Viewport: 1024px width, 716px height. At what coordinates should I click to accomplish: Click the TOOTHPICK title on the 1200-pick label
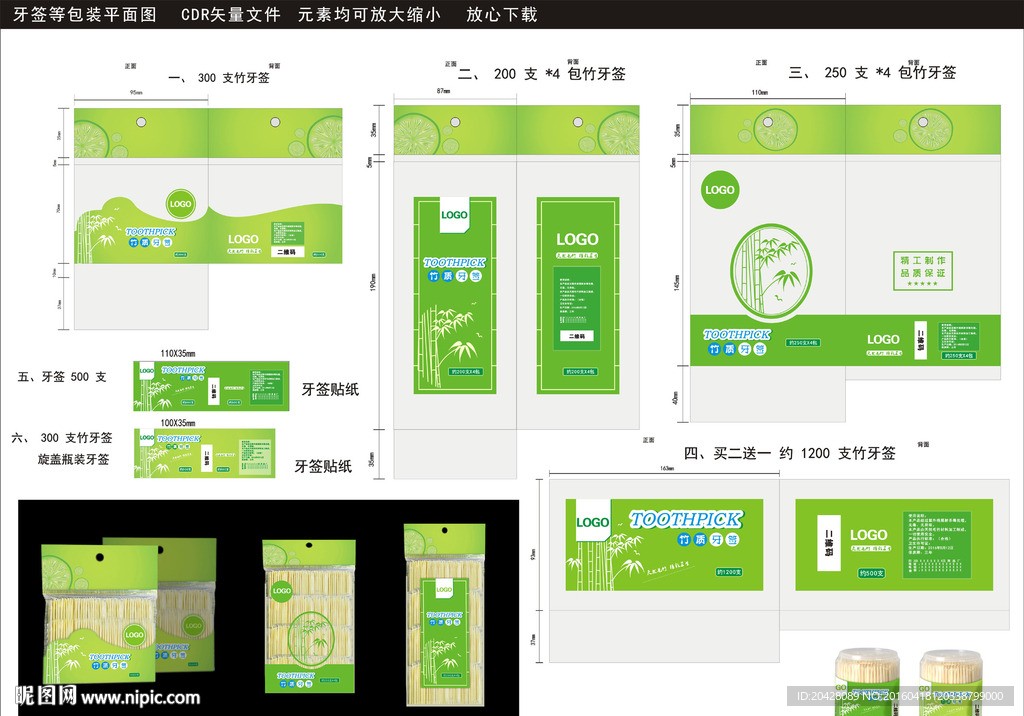686,519
